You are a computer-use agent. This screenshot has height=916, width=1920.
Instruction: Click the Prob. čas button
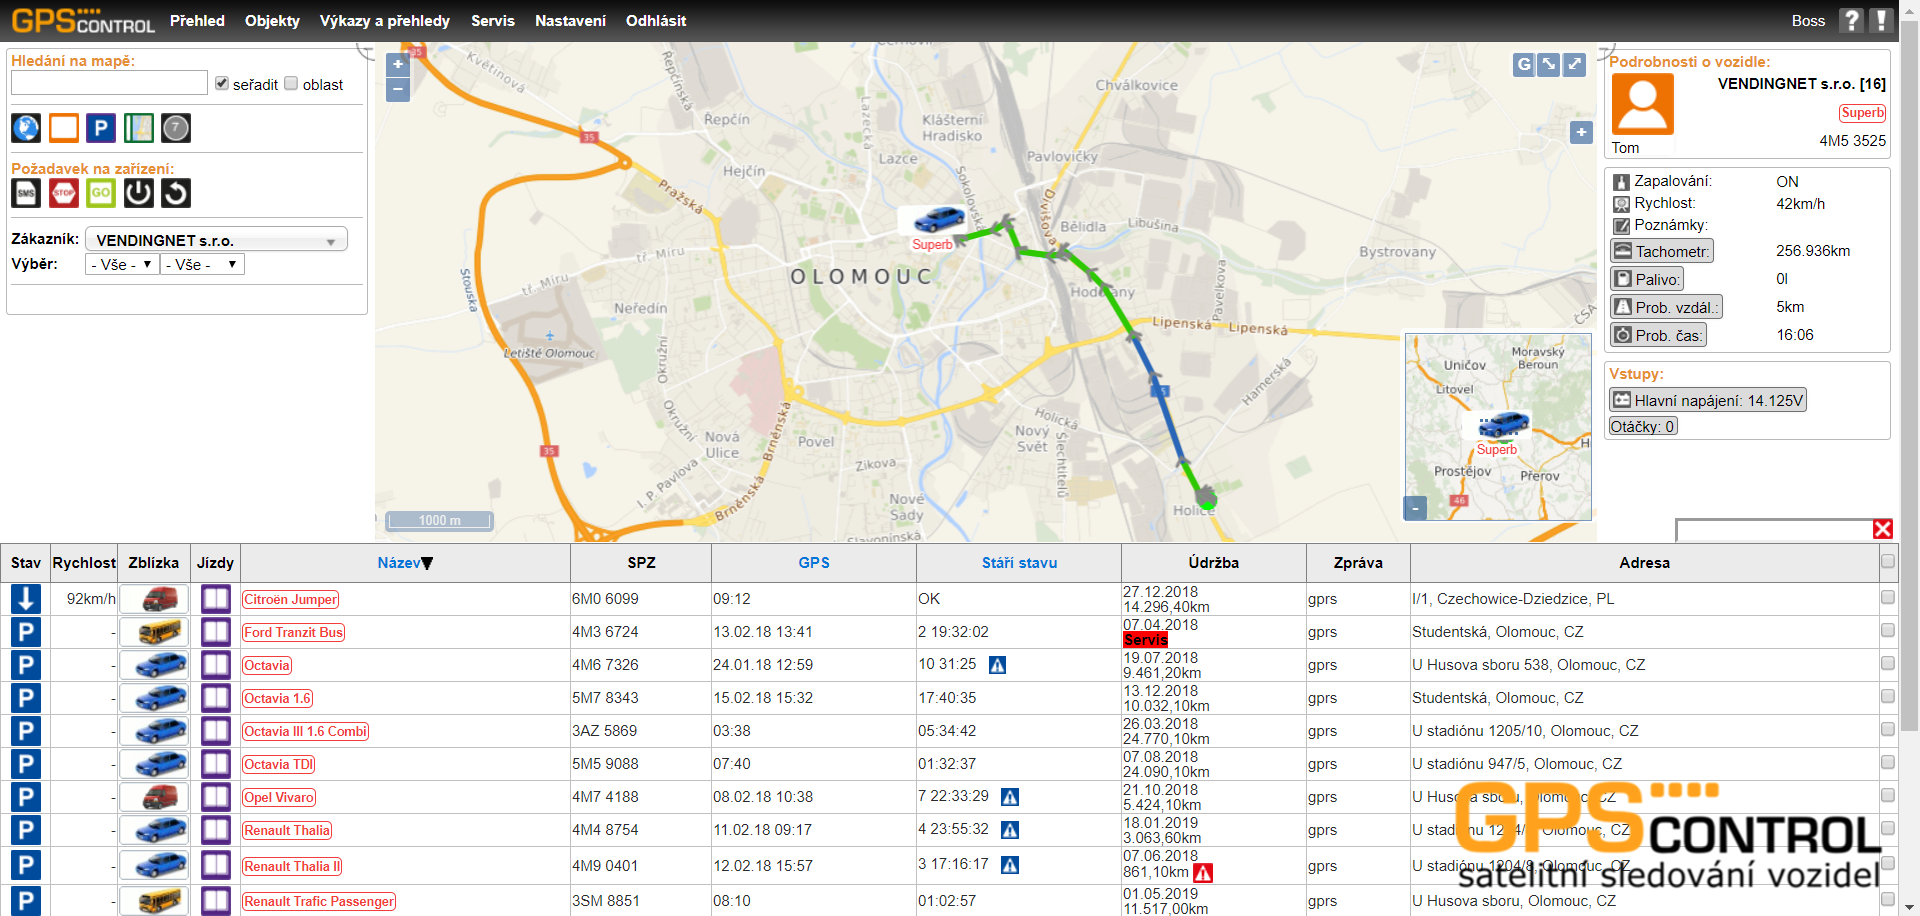[x=1658, y=335]
